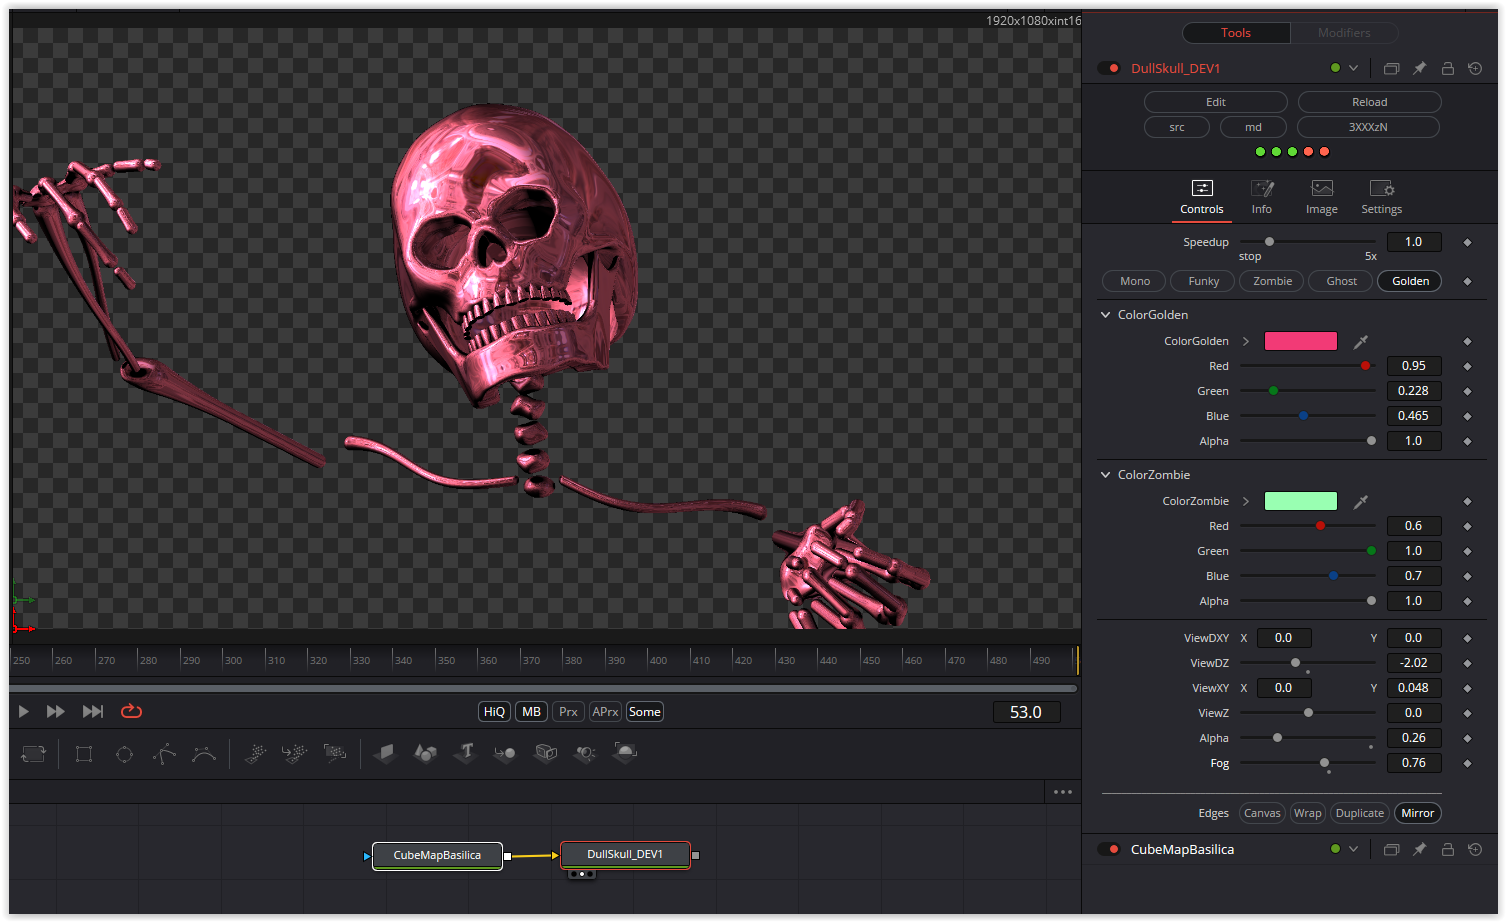Collapse the ColorGolden section

point(1105,314)
